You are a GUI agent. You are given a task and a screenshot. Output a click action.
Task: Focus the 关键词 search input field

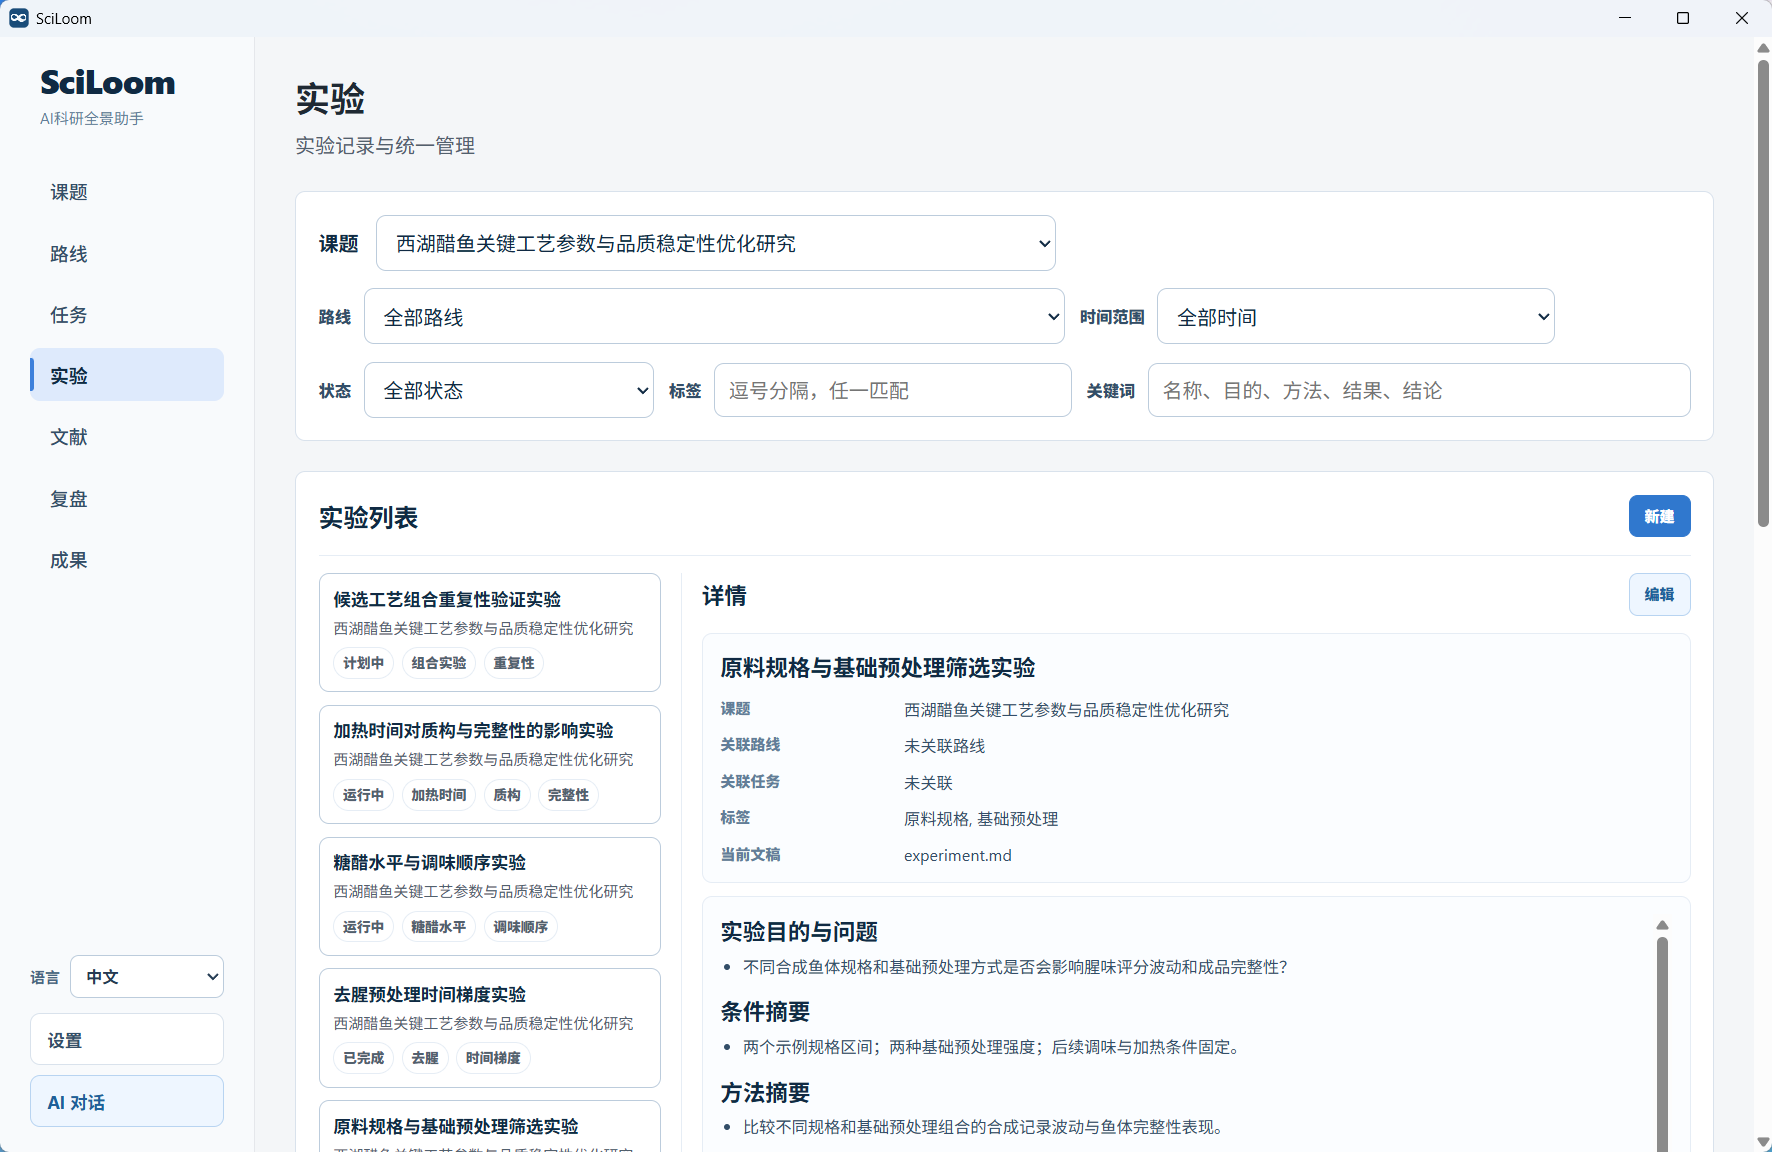1419,390
